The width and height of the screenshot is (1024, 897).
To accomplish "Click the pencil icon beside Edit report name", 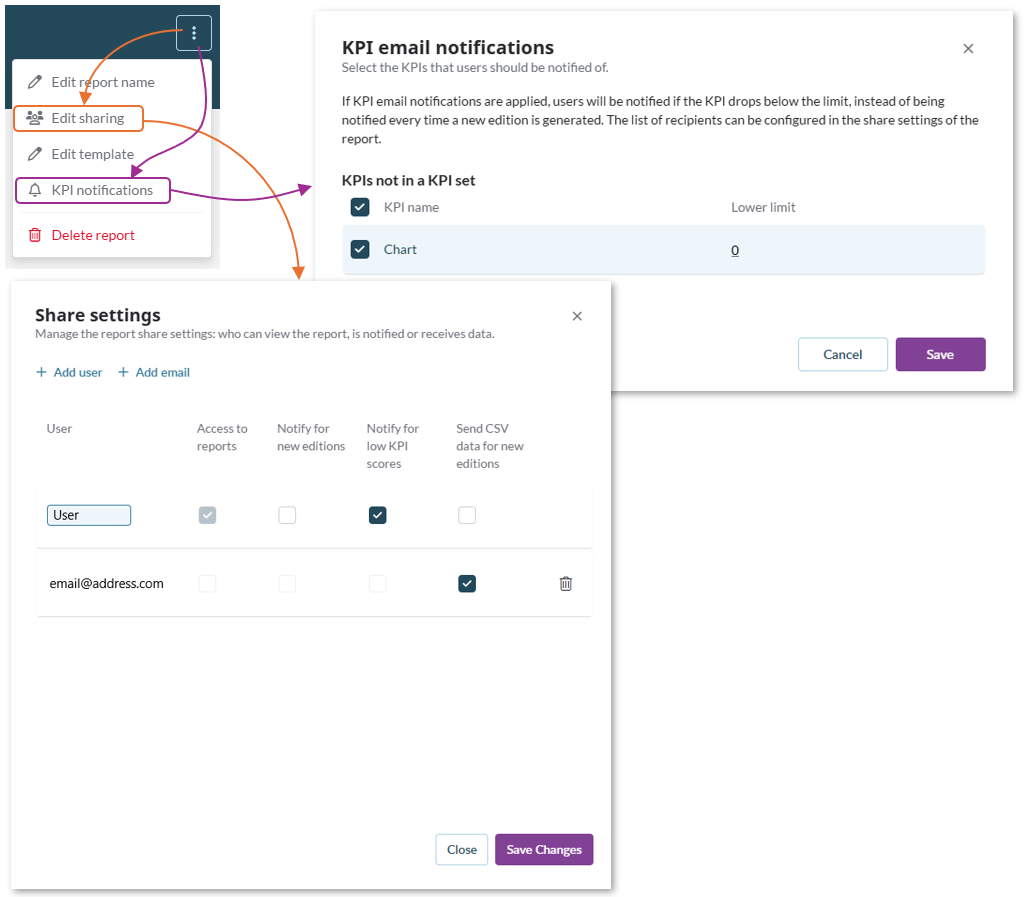I will tap(35, 82).
